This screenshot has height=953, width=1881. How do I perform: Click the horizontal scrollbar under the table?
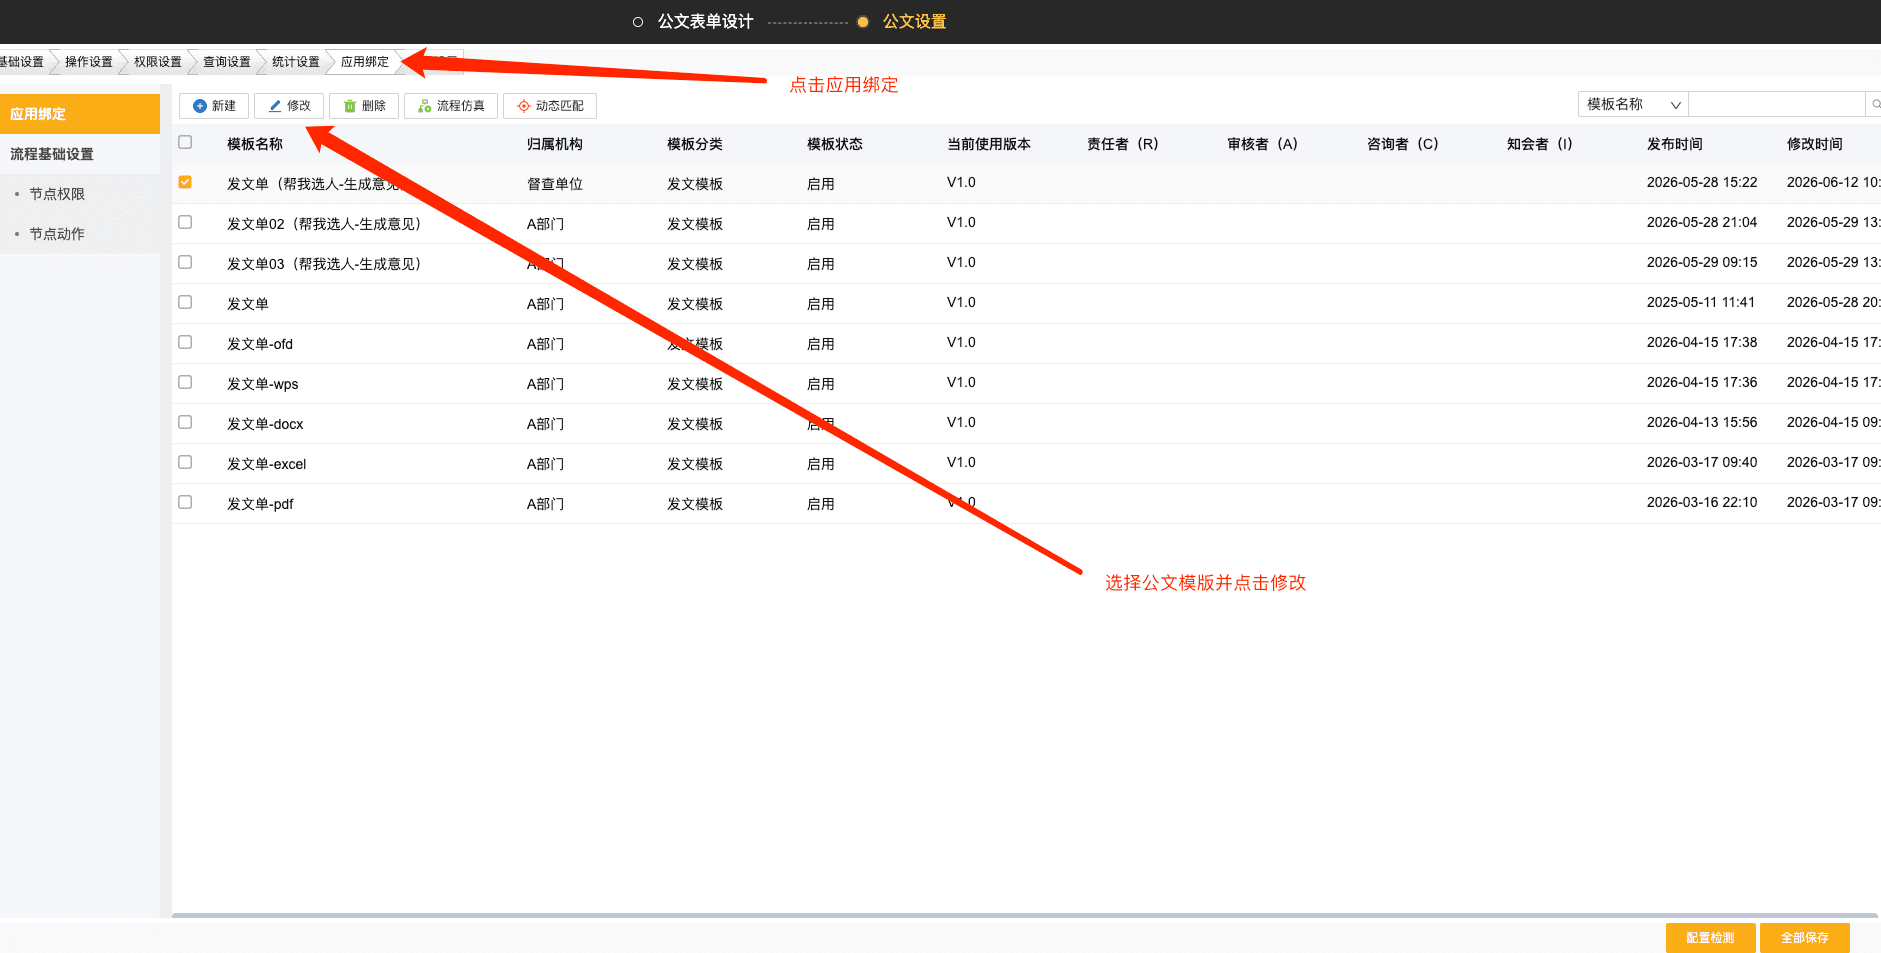1025,915
